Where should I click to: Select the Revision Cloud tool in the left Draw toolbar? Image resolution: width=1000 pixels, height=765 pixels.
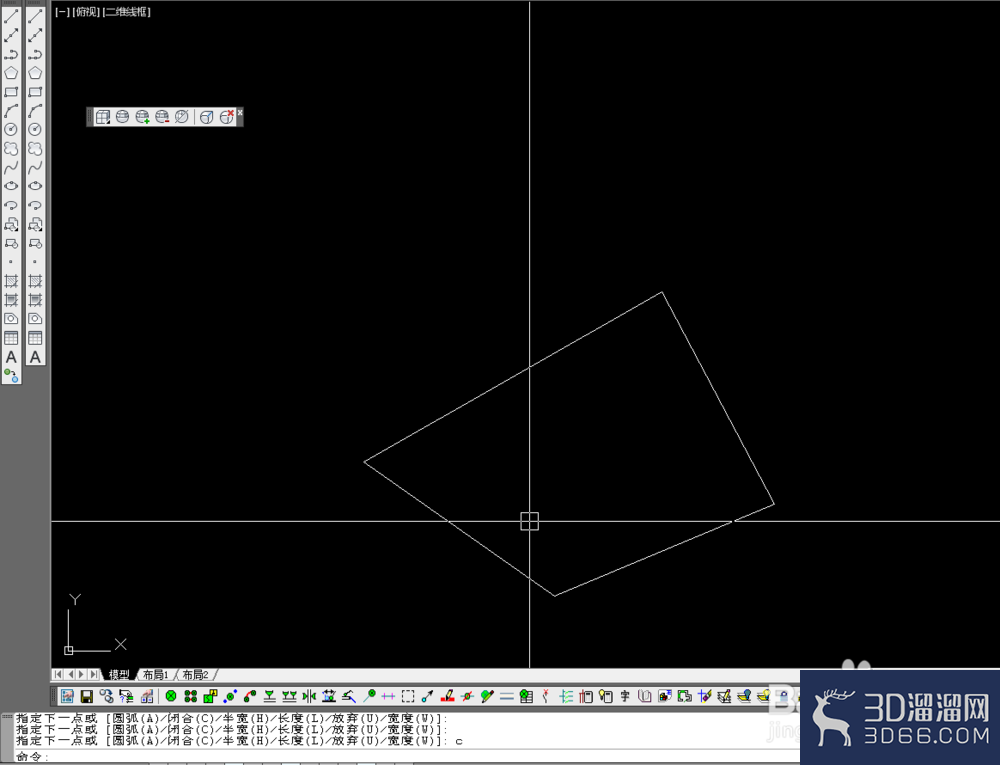(x=11, y=149)
